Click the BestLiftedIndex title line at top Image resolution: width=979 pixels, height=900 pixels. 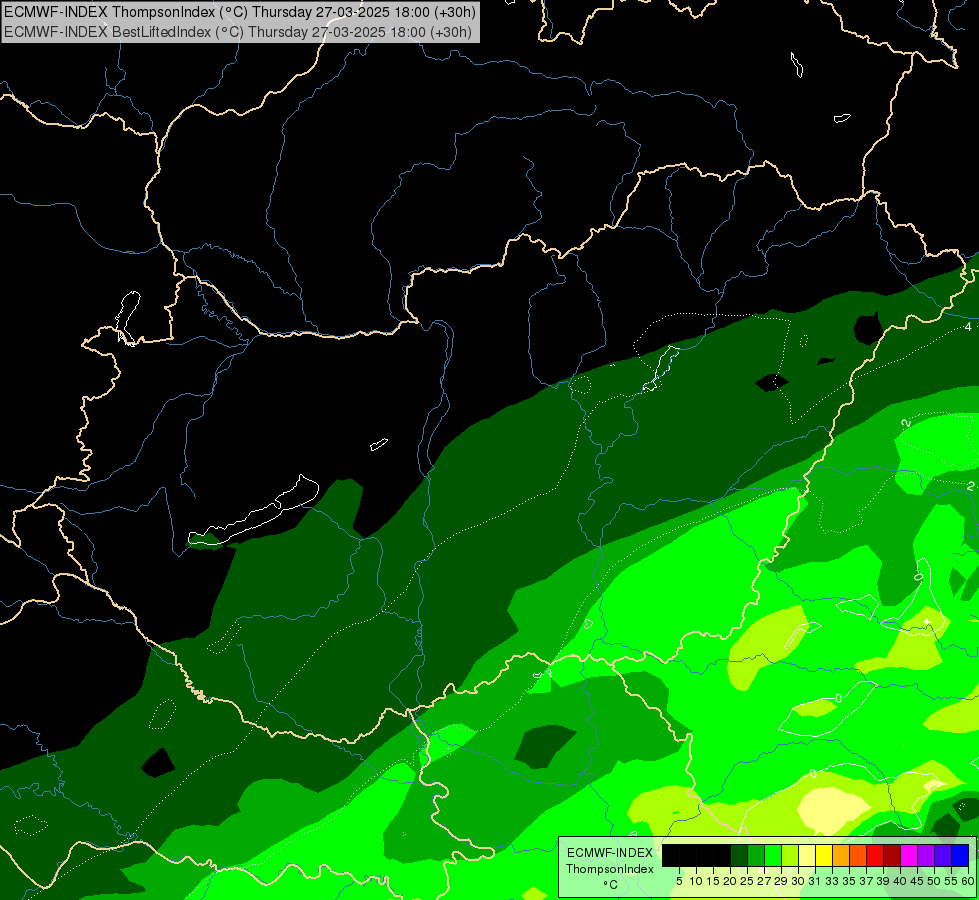[238, 32]
